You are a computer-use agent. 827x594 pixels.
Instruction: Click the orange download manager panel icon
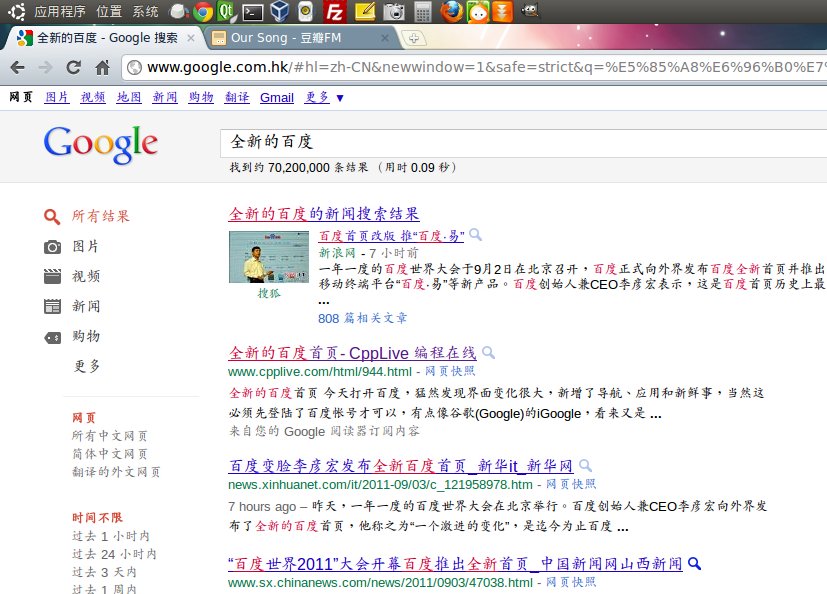[502, 11]
